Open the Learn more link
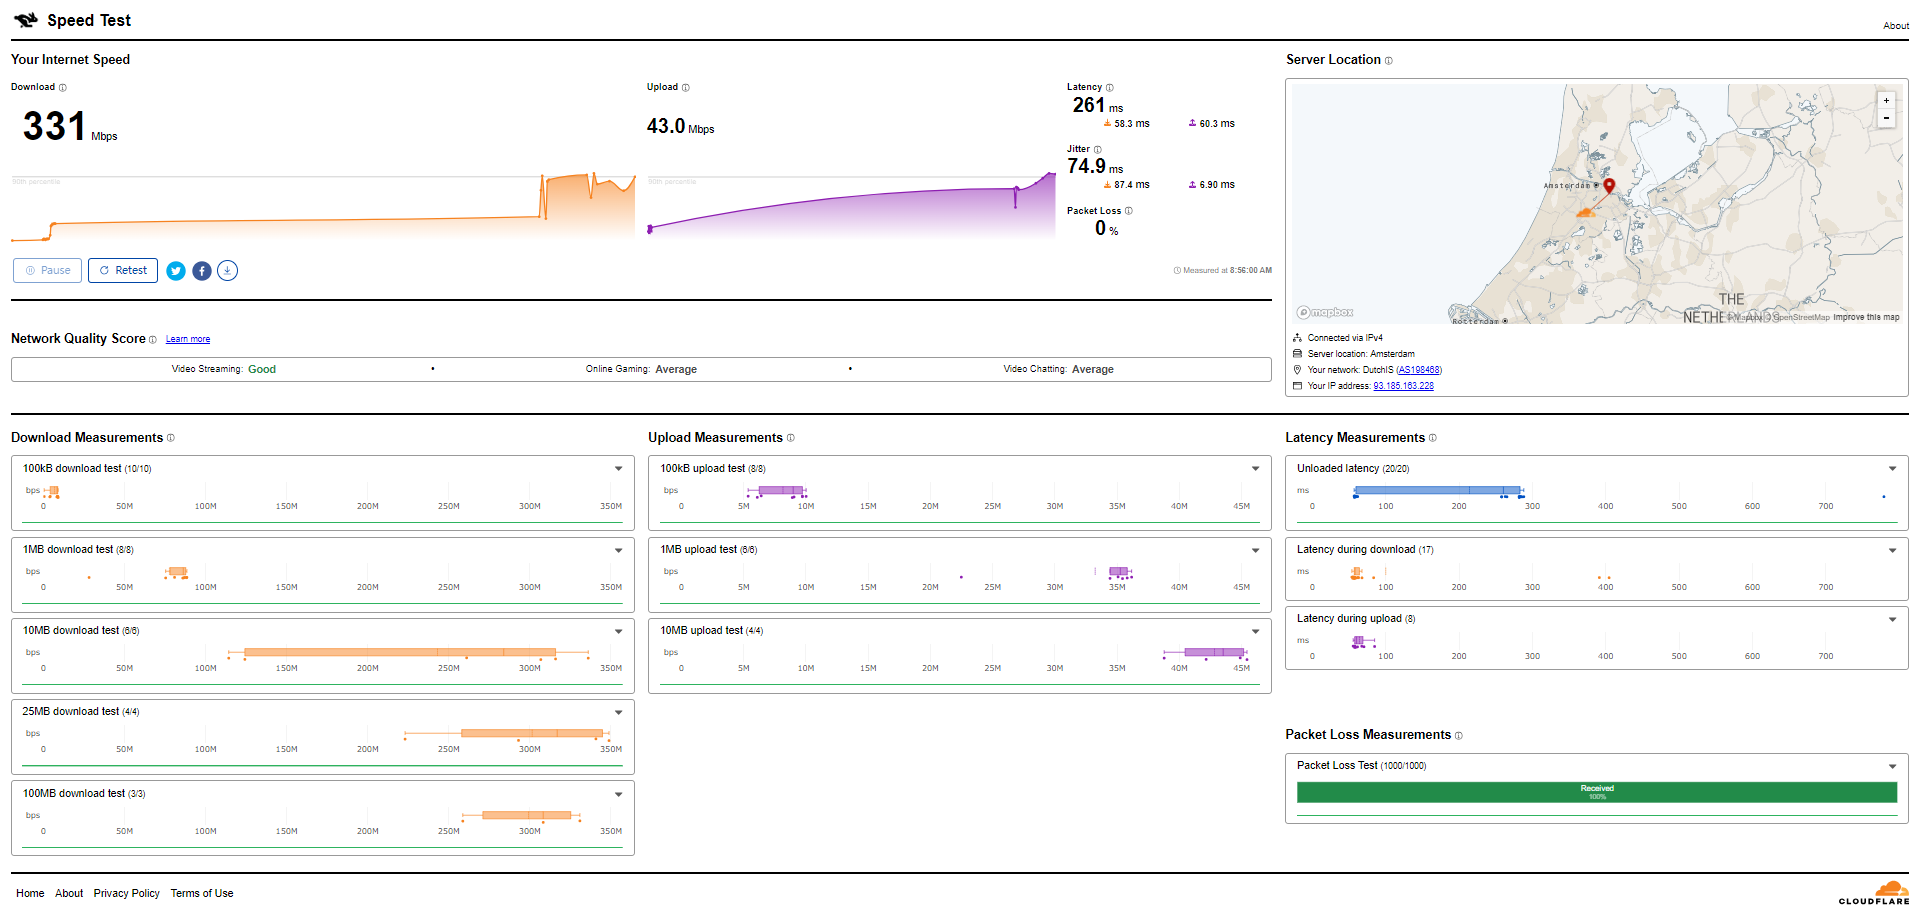Viewport: 1920px width, 919px height. point(188,340)
